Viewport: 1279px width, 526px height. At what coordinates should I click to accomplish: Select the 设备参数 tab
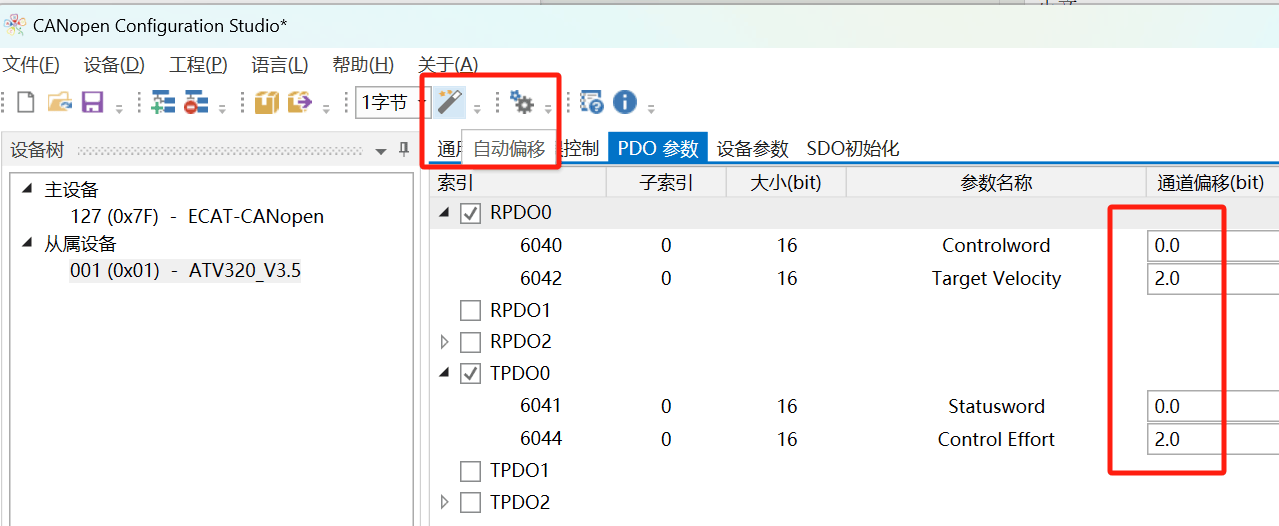click(x=753, y=149)
